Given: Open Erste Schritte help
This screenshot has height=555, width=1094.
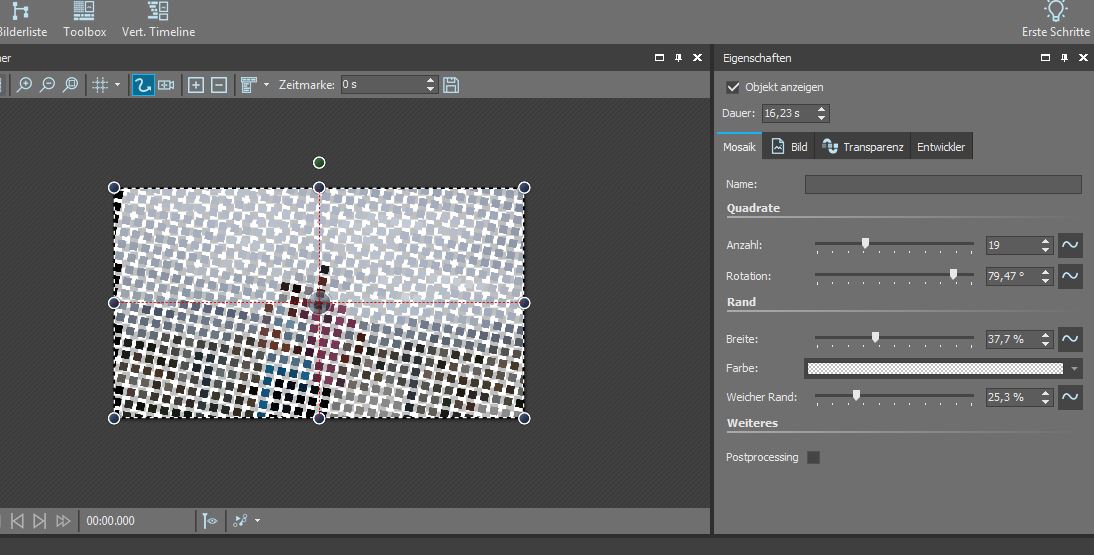Looking at the screenshot, I should (1055, 20).
